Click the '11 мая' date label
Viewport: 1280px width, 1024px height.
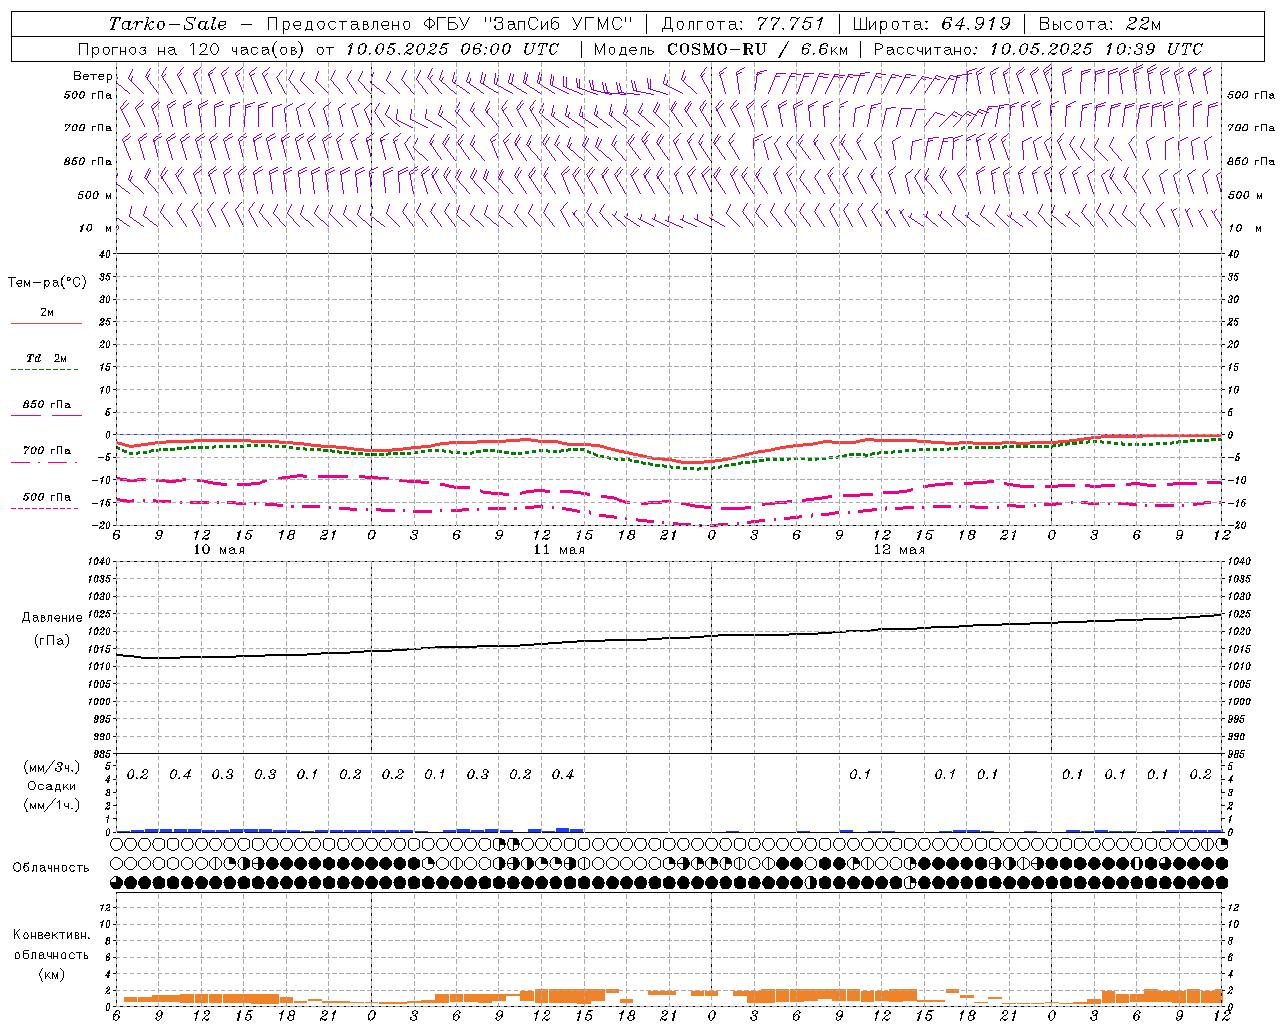point(559,550)
